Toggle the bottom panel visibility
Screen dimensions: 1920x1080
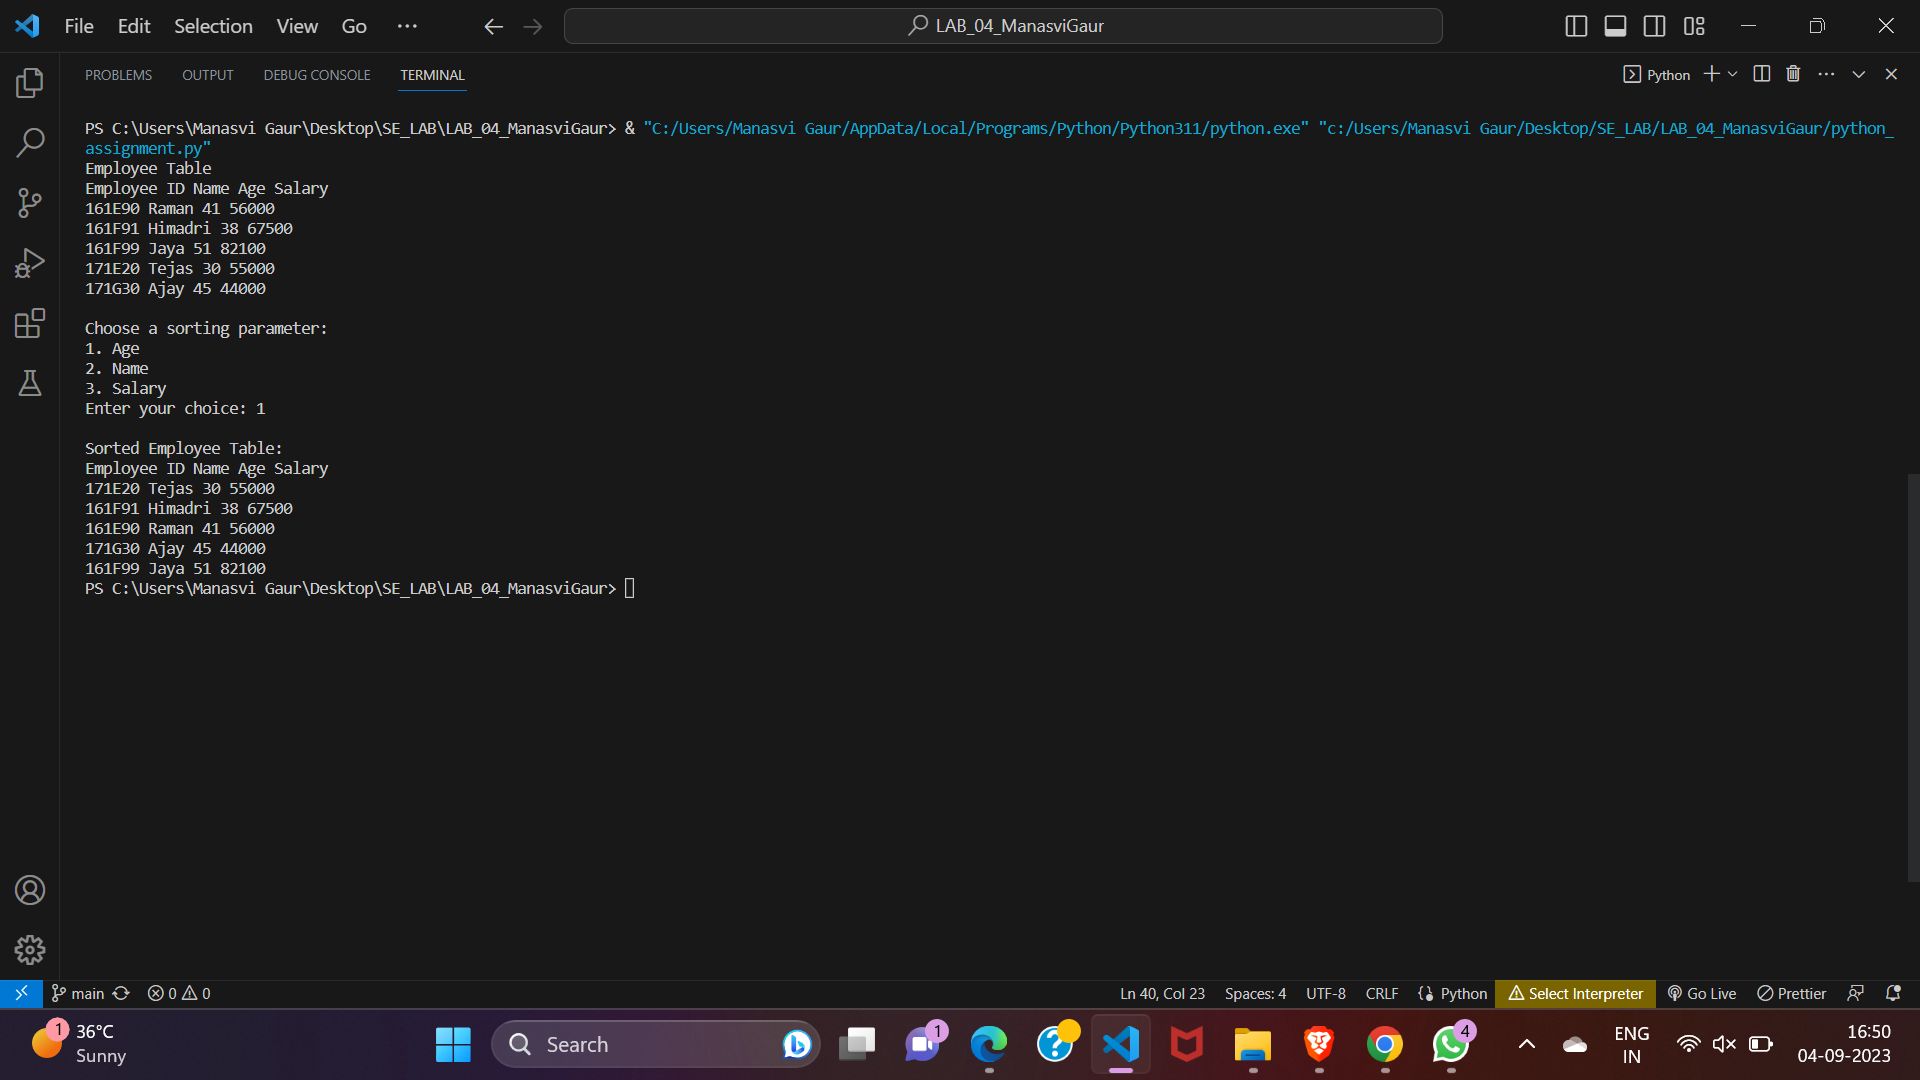1615,26
